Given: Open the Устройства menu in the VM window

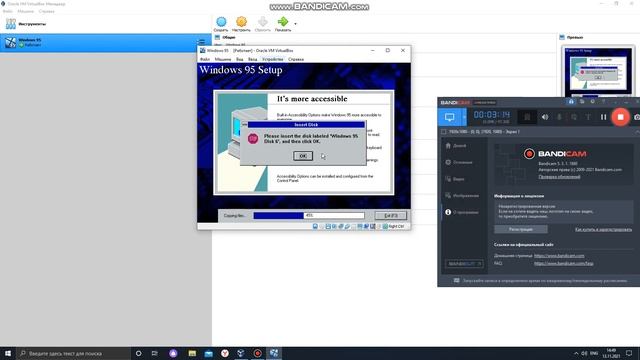Looking at the screenshot, I should tap(273, 59).
